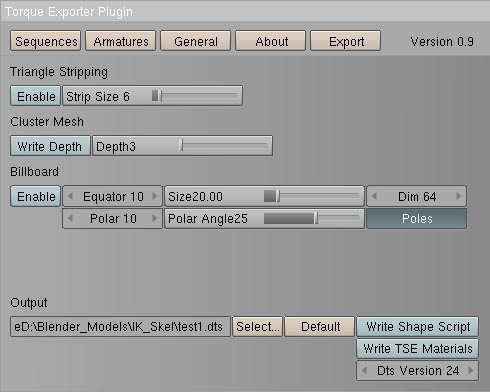The height and width of the screenshot is (392, 490).
Task: Click the Select... button
Action: [x=257, y=327]
